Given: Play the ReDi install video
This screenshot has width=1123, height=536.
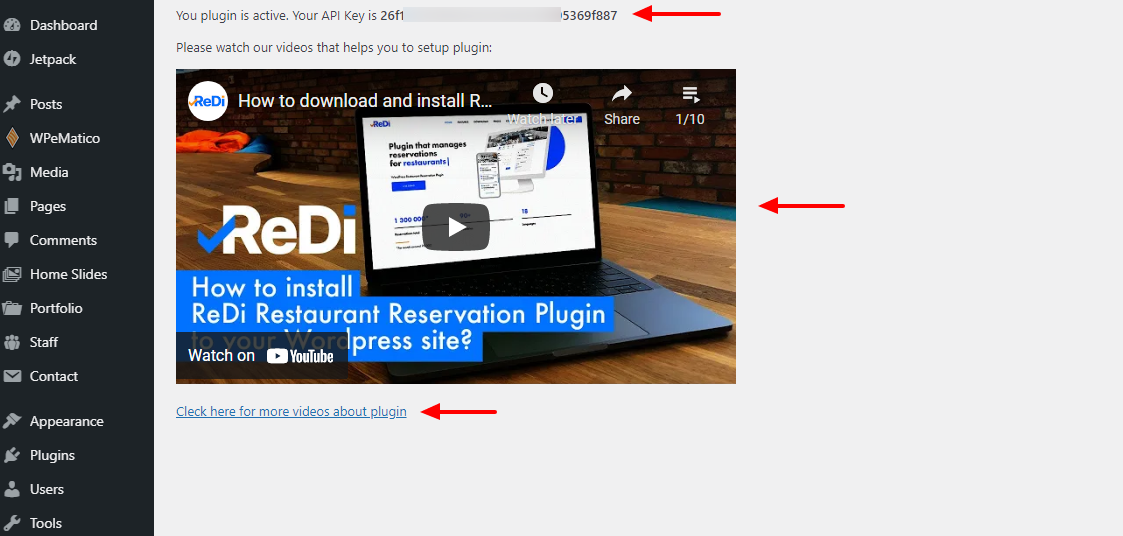Looking at the screenshot, I should tap(456, 227).
